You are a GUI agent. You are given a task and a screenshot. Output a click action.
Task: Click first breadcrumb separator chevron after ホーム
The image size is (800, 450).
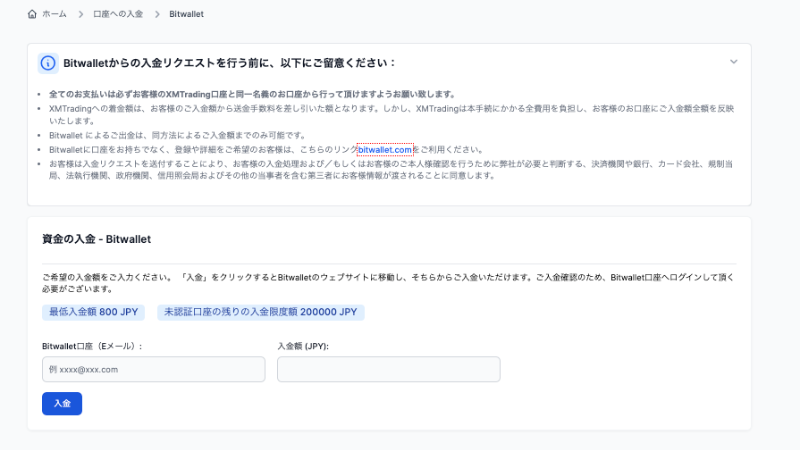pos(80,14)
